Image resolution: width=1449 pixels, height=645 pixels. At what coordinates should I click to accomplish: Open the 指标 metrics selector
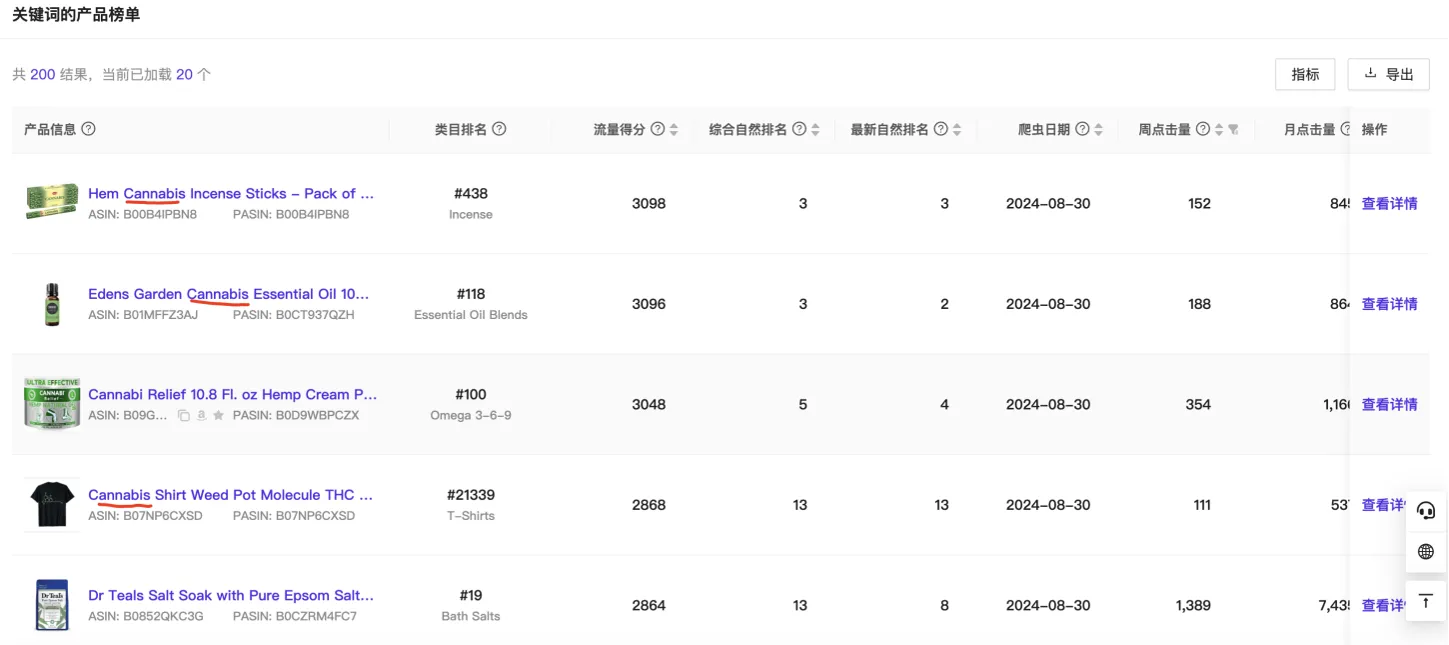point(1304,73)
